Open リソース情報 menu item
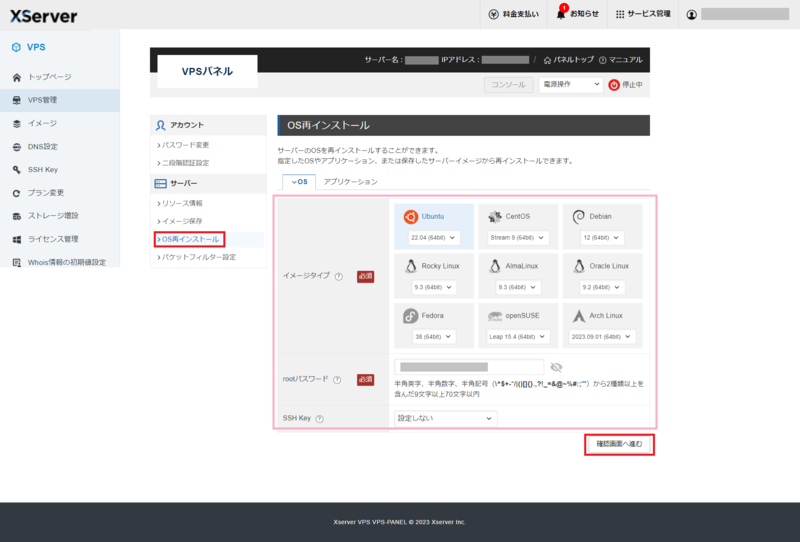The height and width of the screenshot is (542, 800). point(180,203)
